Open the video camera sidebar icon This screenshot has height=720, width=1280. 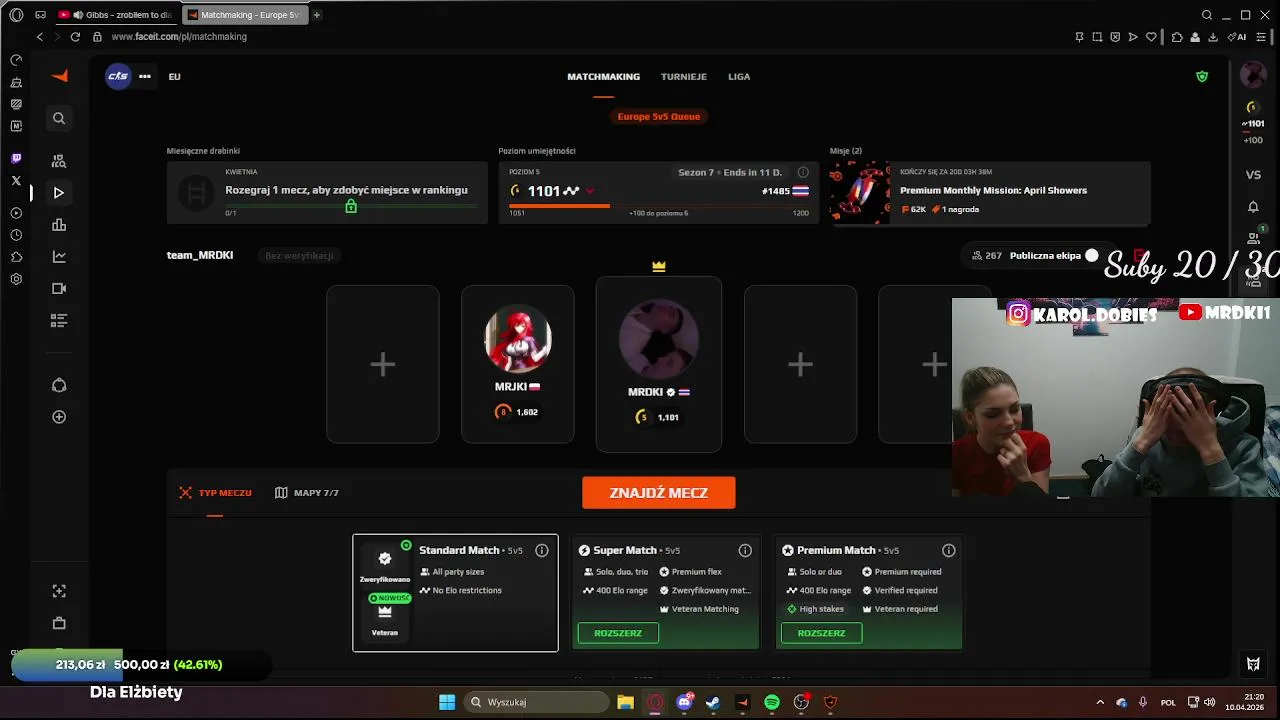click(59, 289)
